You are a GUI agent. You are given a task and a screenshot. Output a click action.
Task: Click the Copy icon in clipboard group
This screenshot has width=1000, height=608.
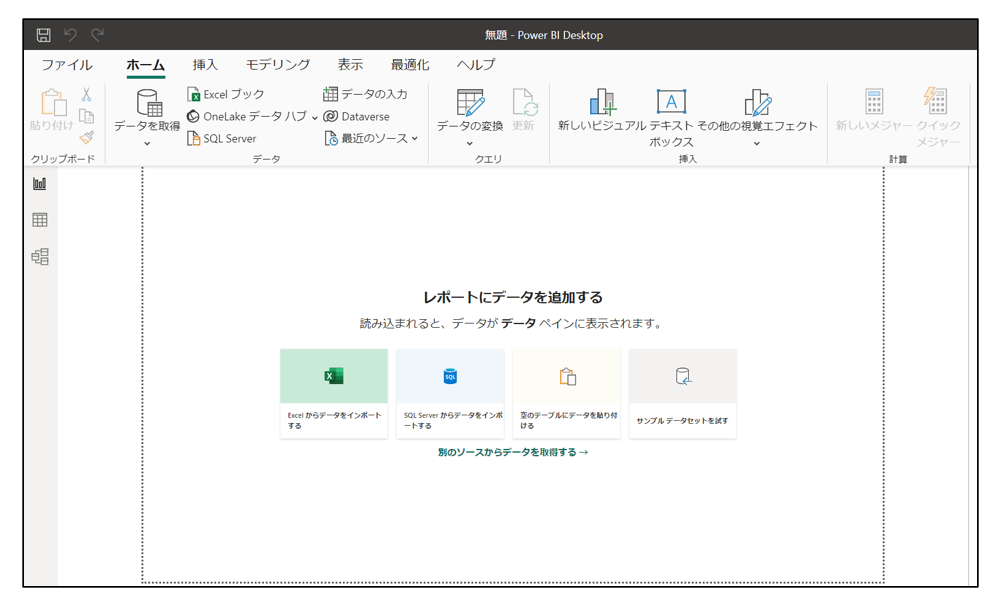coord(86,116)
